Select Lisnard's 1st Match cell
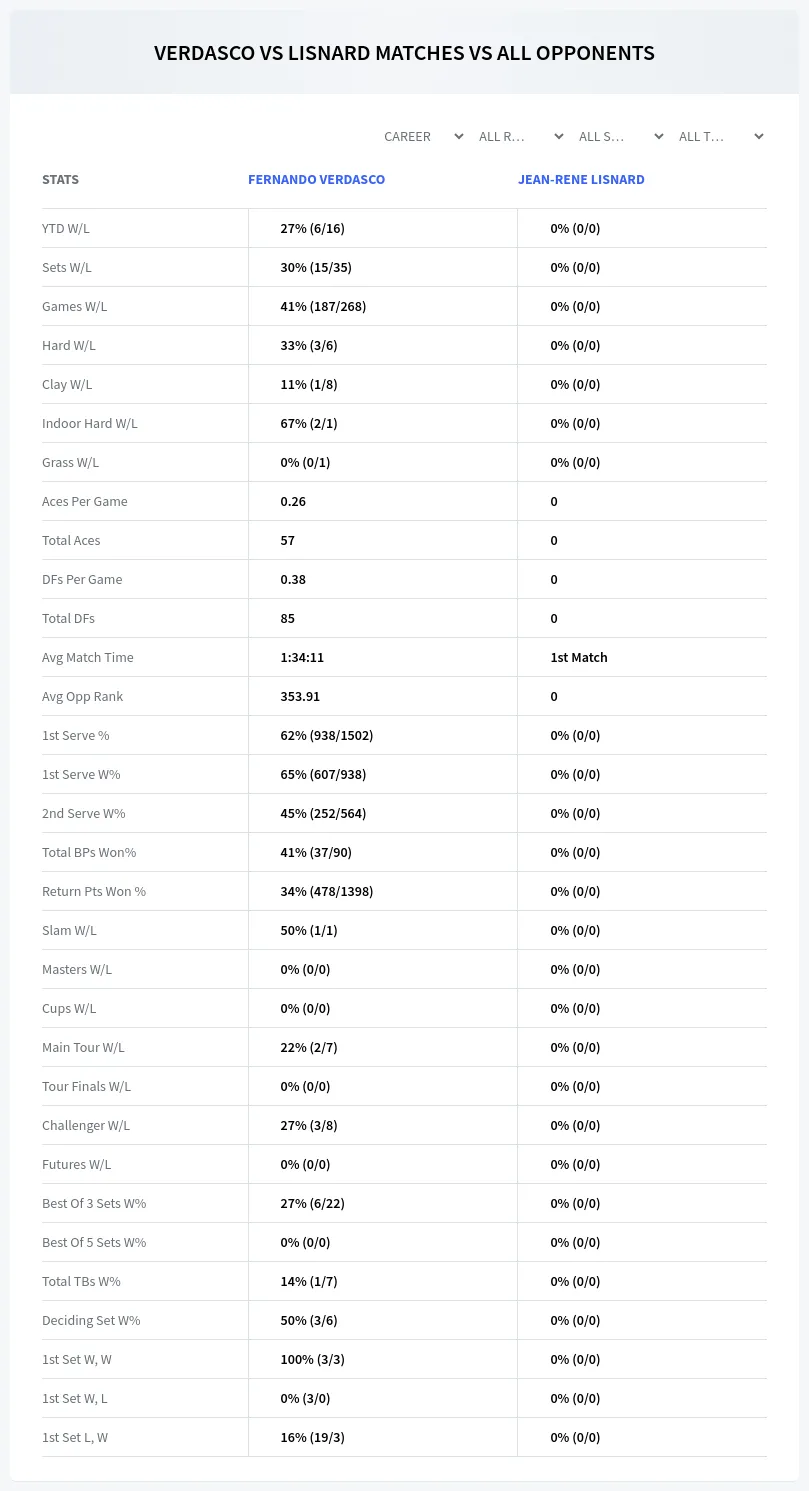The width and height of the screenshot is (809, 1491). coord(579,657)
